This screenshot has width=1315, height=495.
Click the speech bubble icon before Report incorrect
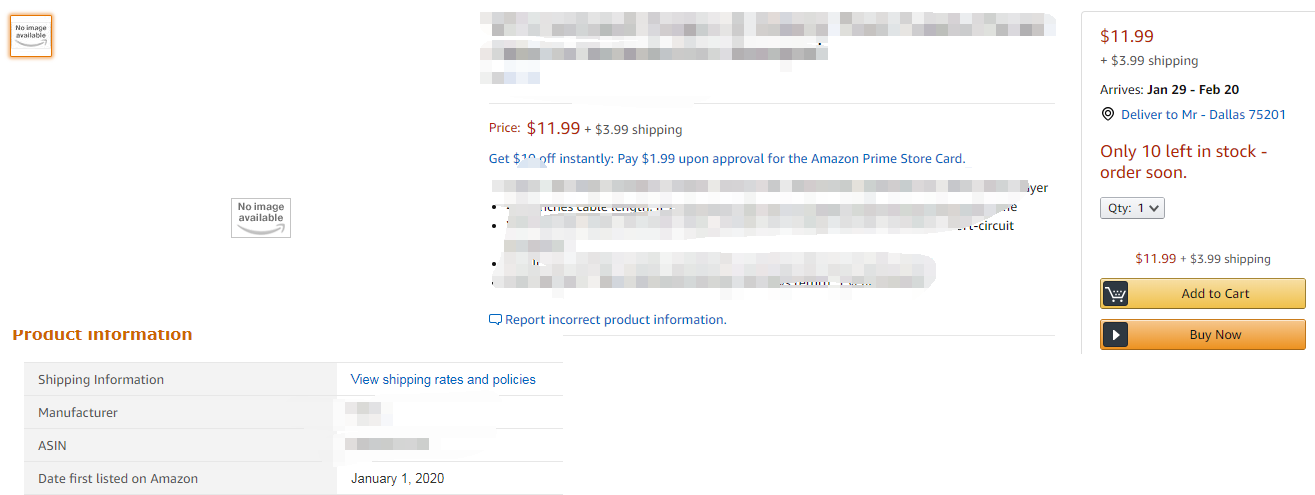click(x=495, y=320)
